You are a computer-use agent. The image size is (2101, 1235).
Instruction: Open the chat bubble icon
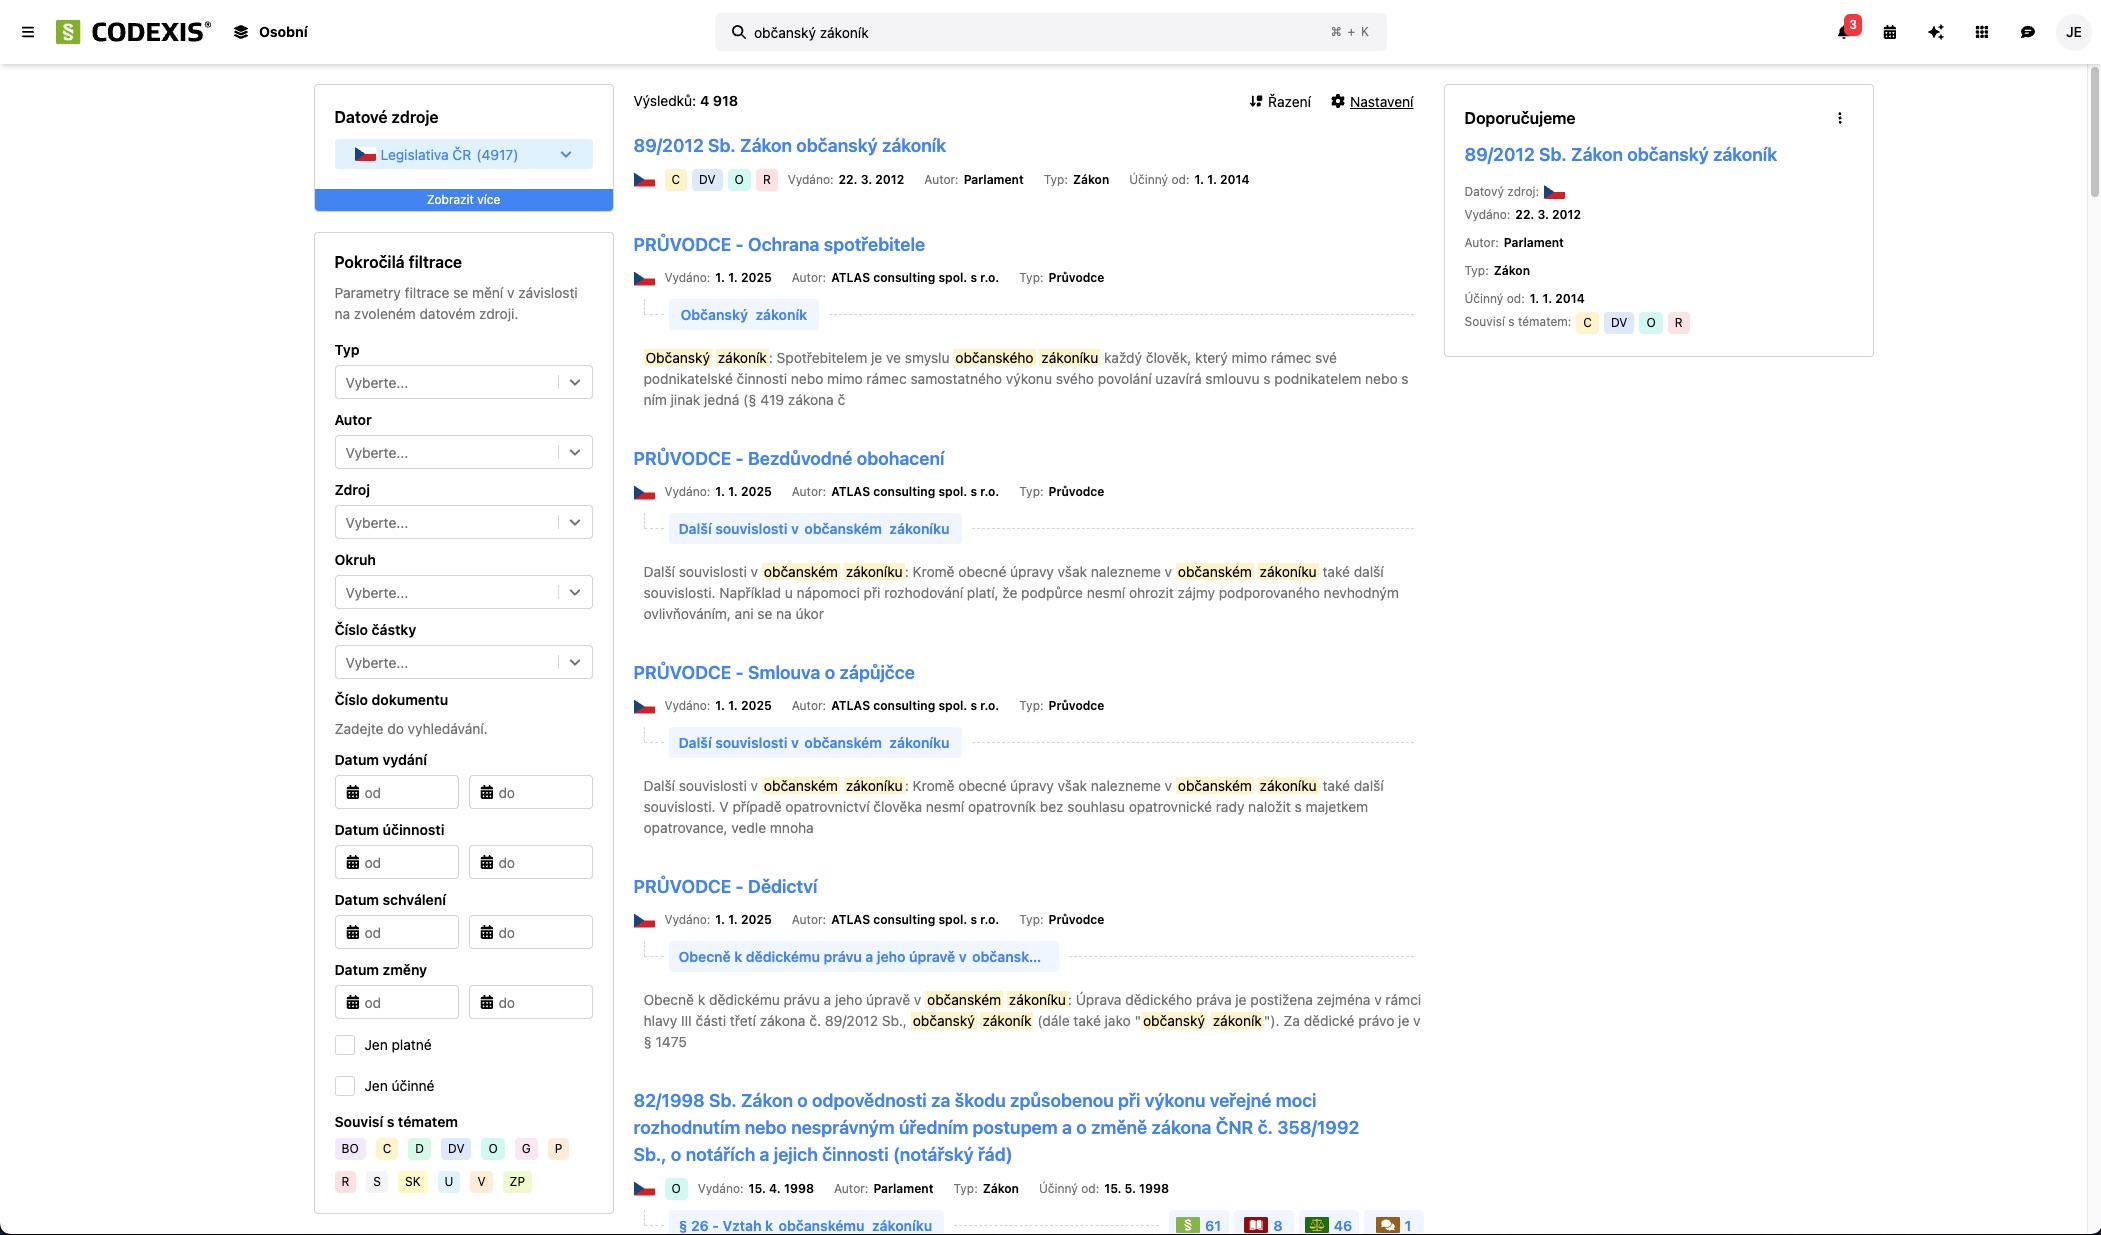2028,32
